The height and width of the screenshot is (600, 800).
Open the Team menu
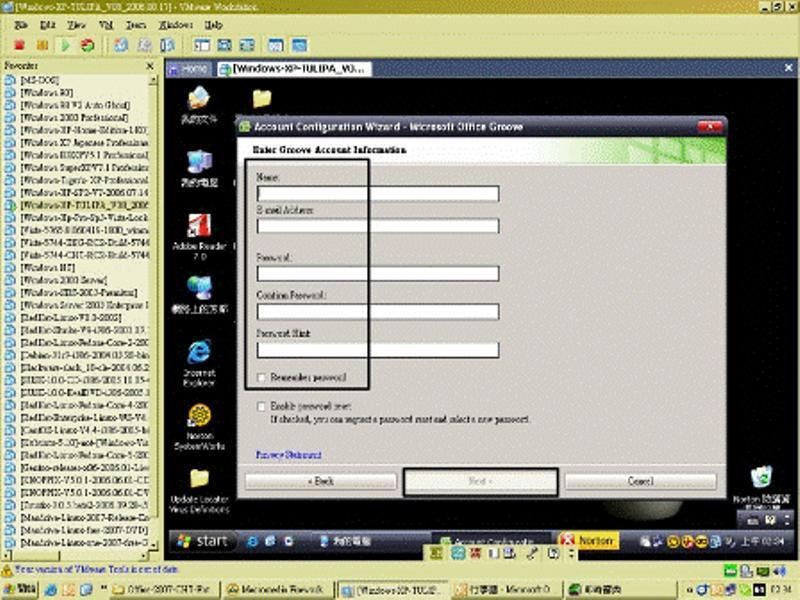click(x=136, y=24)
